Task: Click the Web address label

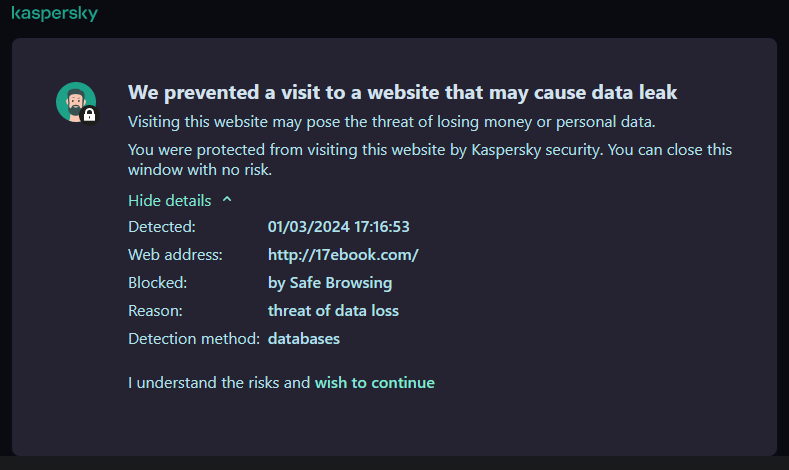Action: [175, 255]
